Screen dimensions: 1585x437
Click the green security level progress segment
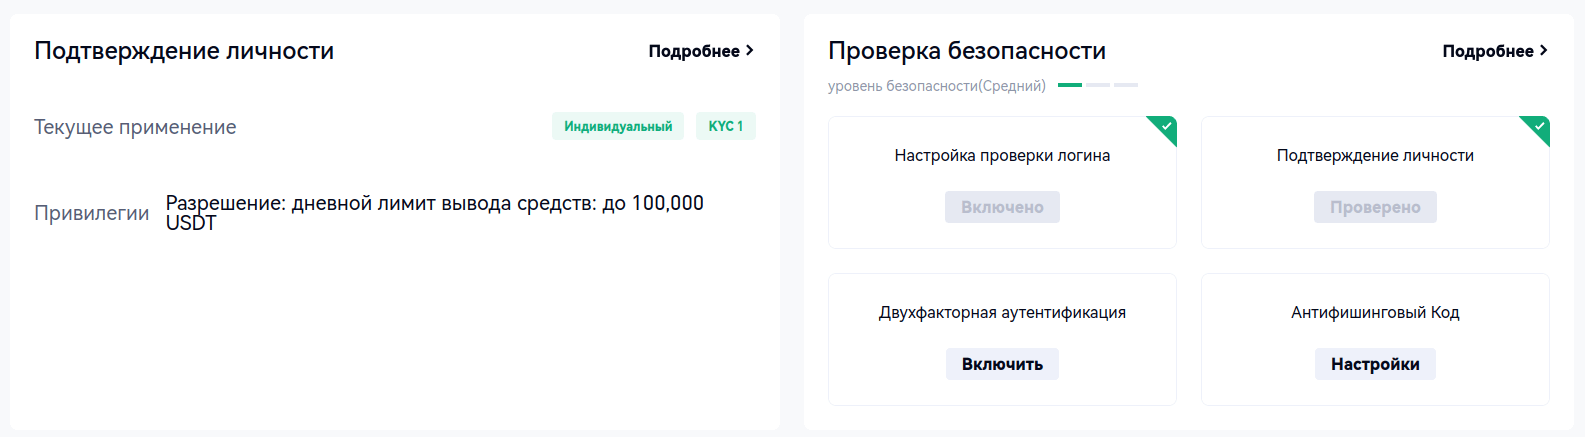[1070, 85]
